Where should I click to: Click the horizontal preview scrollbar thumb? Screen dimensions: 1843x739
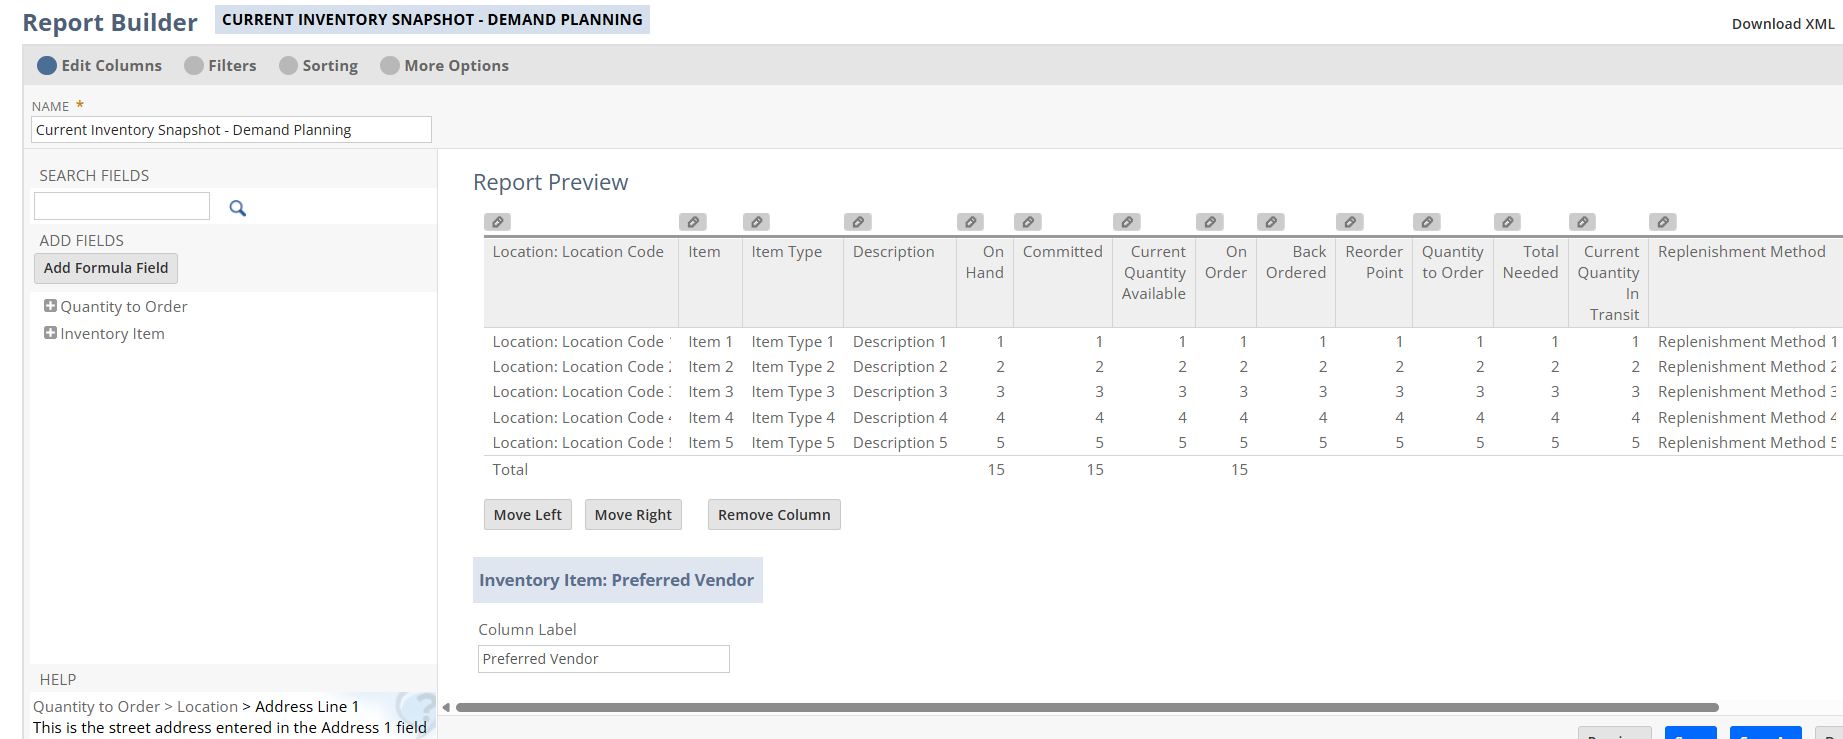pos(1087,707)
